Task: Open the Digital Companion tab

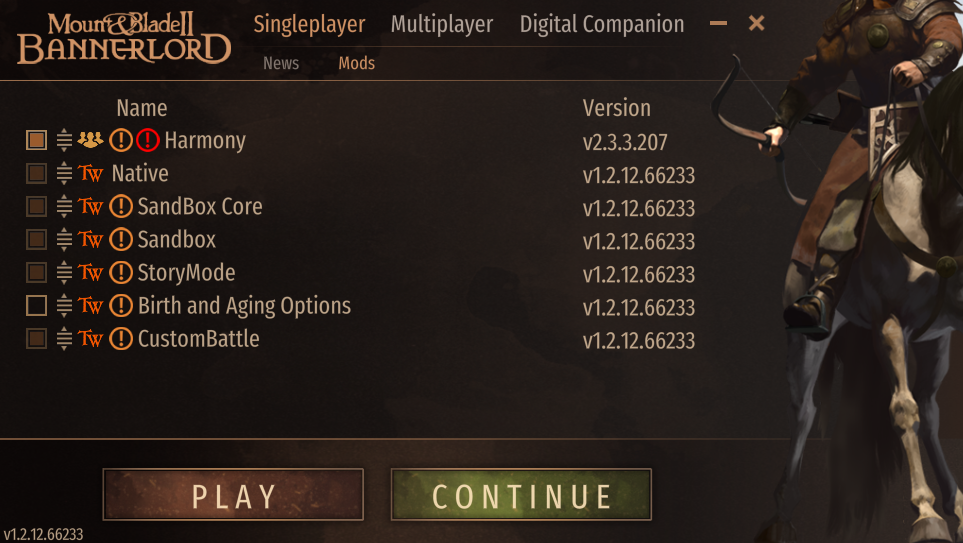Action: tap(602, 24)
